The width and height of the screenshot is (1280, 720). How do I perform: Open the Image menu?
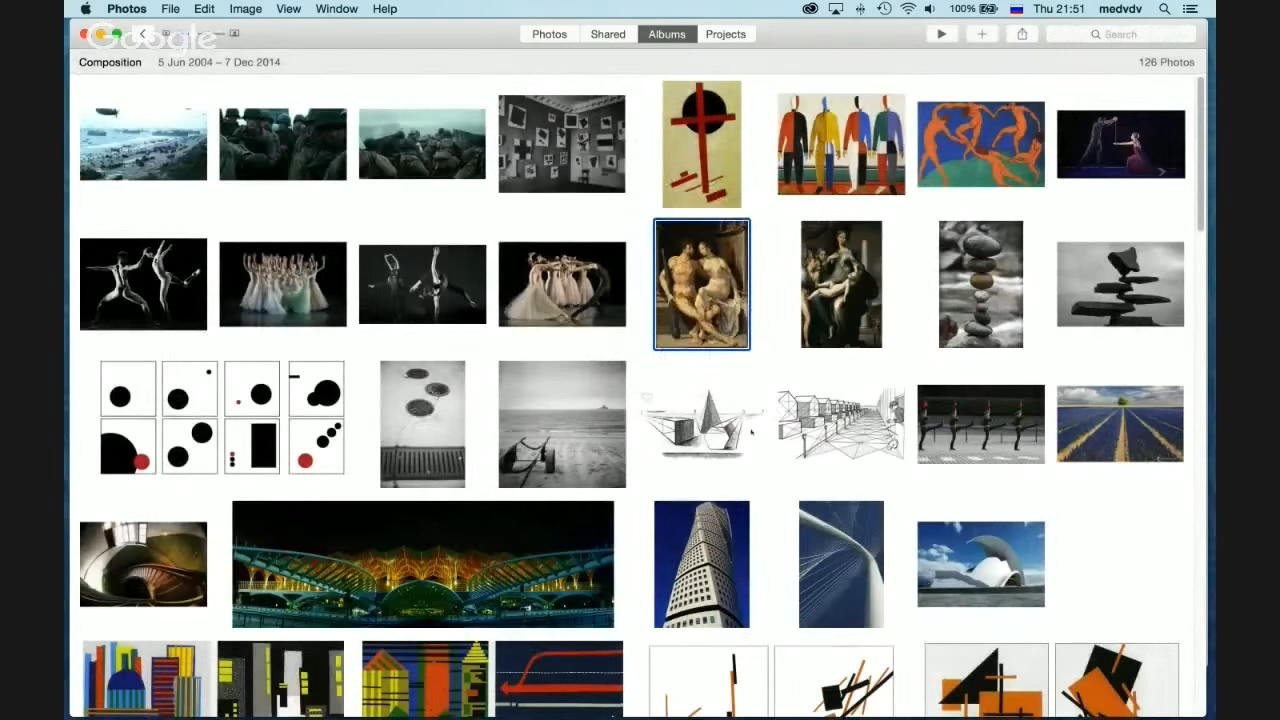pos(245,9)
